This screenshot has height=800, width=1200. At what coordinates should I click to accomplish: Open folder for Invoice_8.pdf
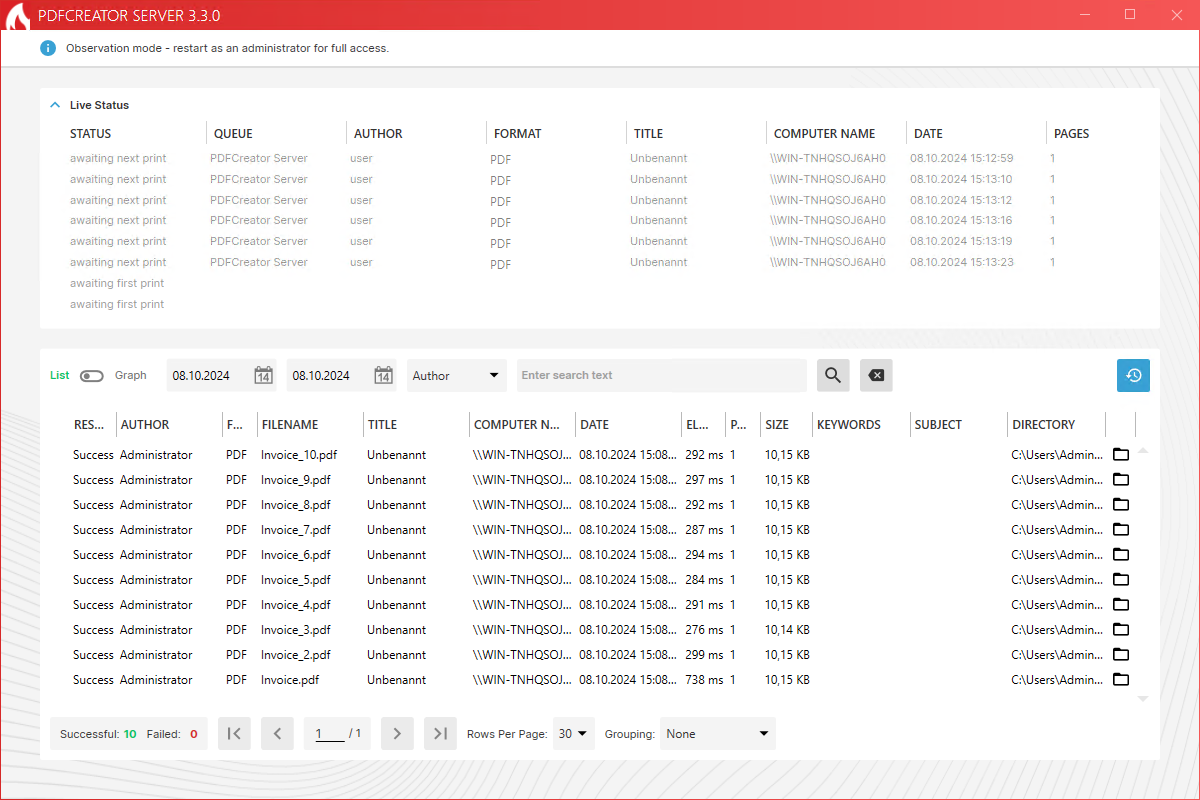point(1121,505)
